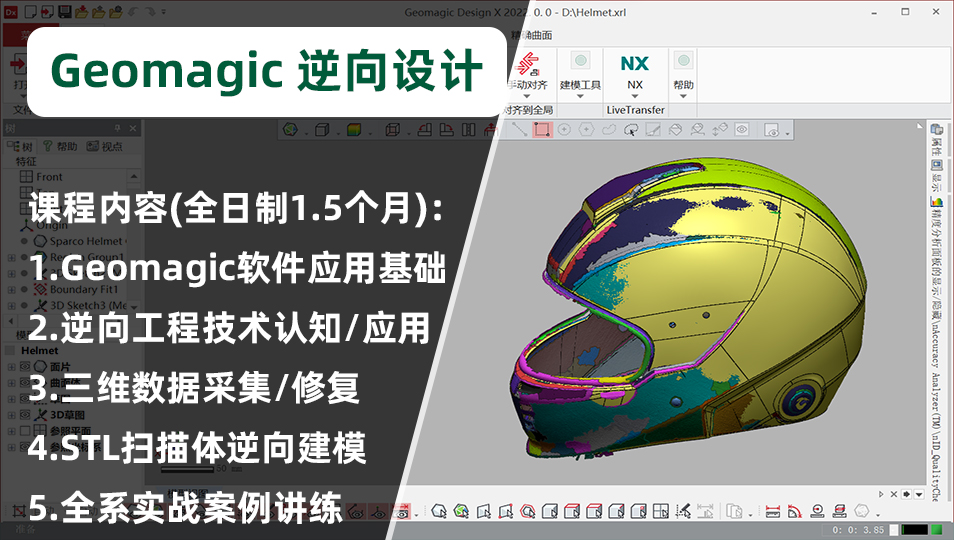The width and height of the screenshot is (954, 540).
Task: Click the 手动对齐 alignment tool
Action: click(527, 74)
